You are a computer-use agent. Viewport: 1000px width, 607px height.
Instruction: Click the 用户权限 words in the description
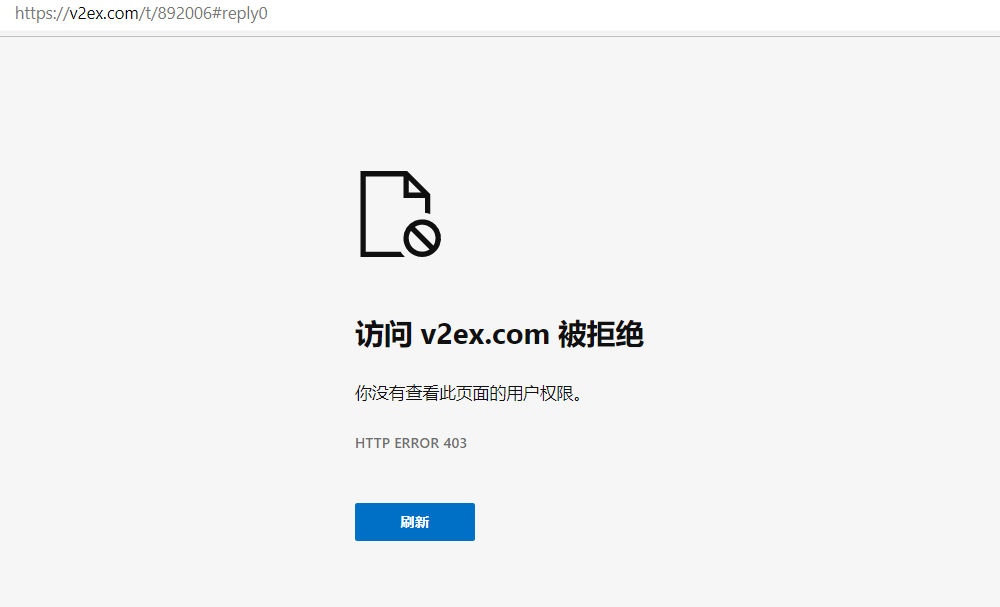[540, 393]
